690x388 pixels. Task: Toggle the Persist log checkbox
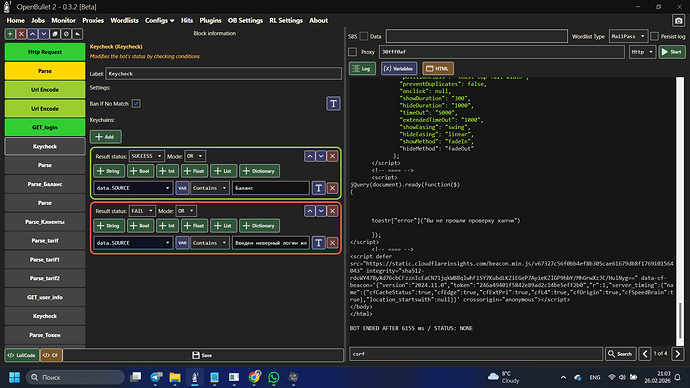(x=654, y=36)
